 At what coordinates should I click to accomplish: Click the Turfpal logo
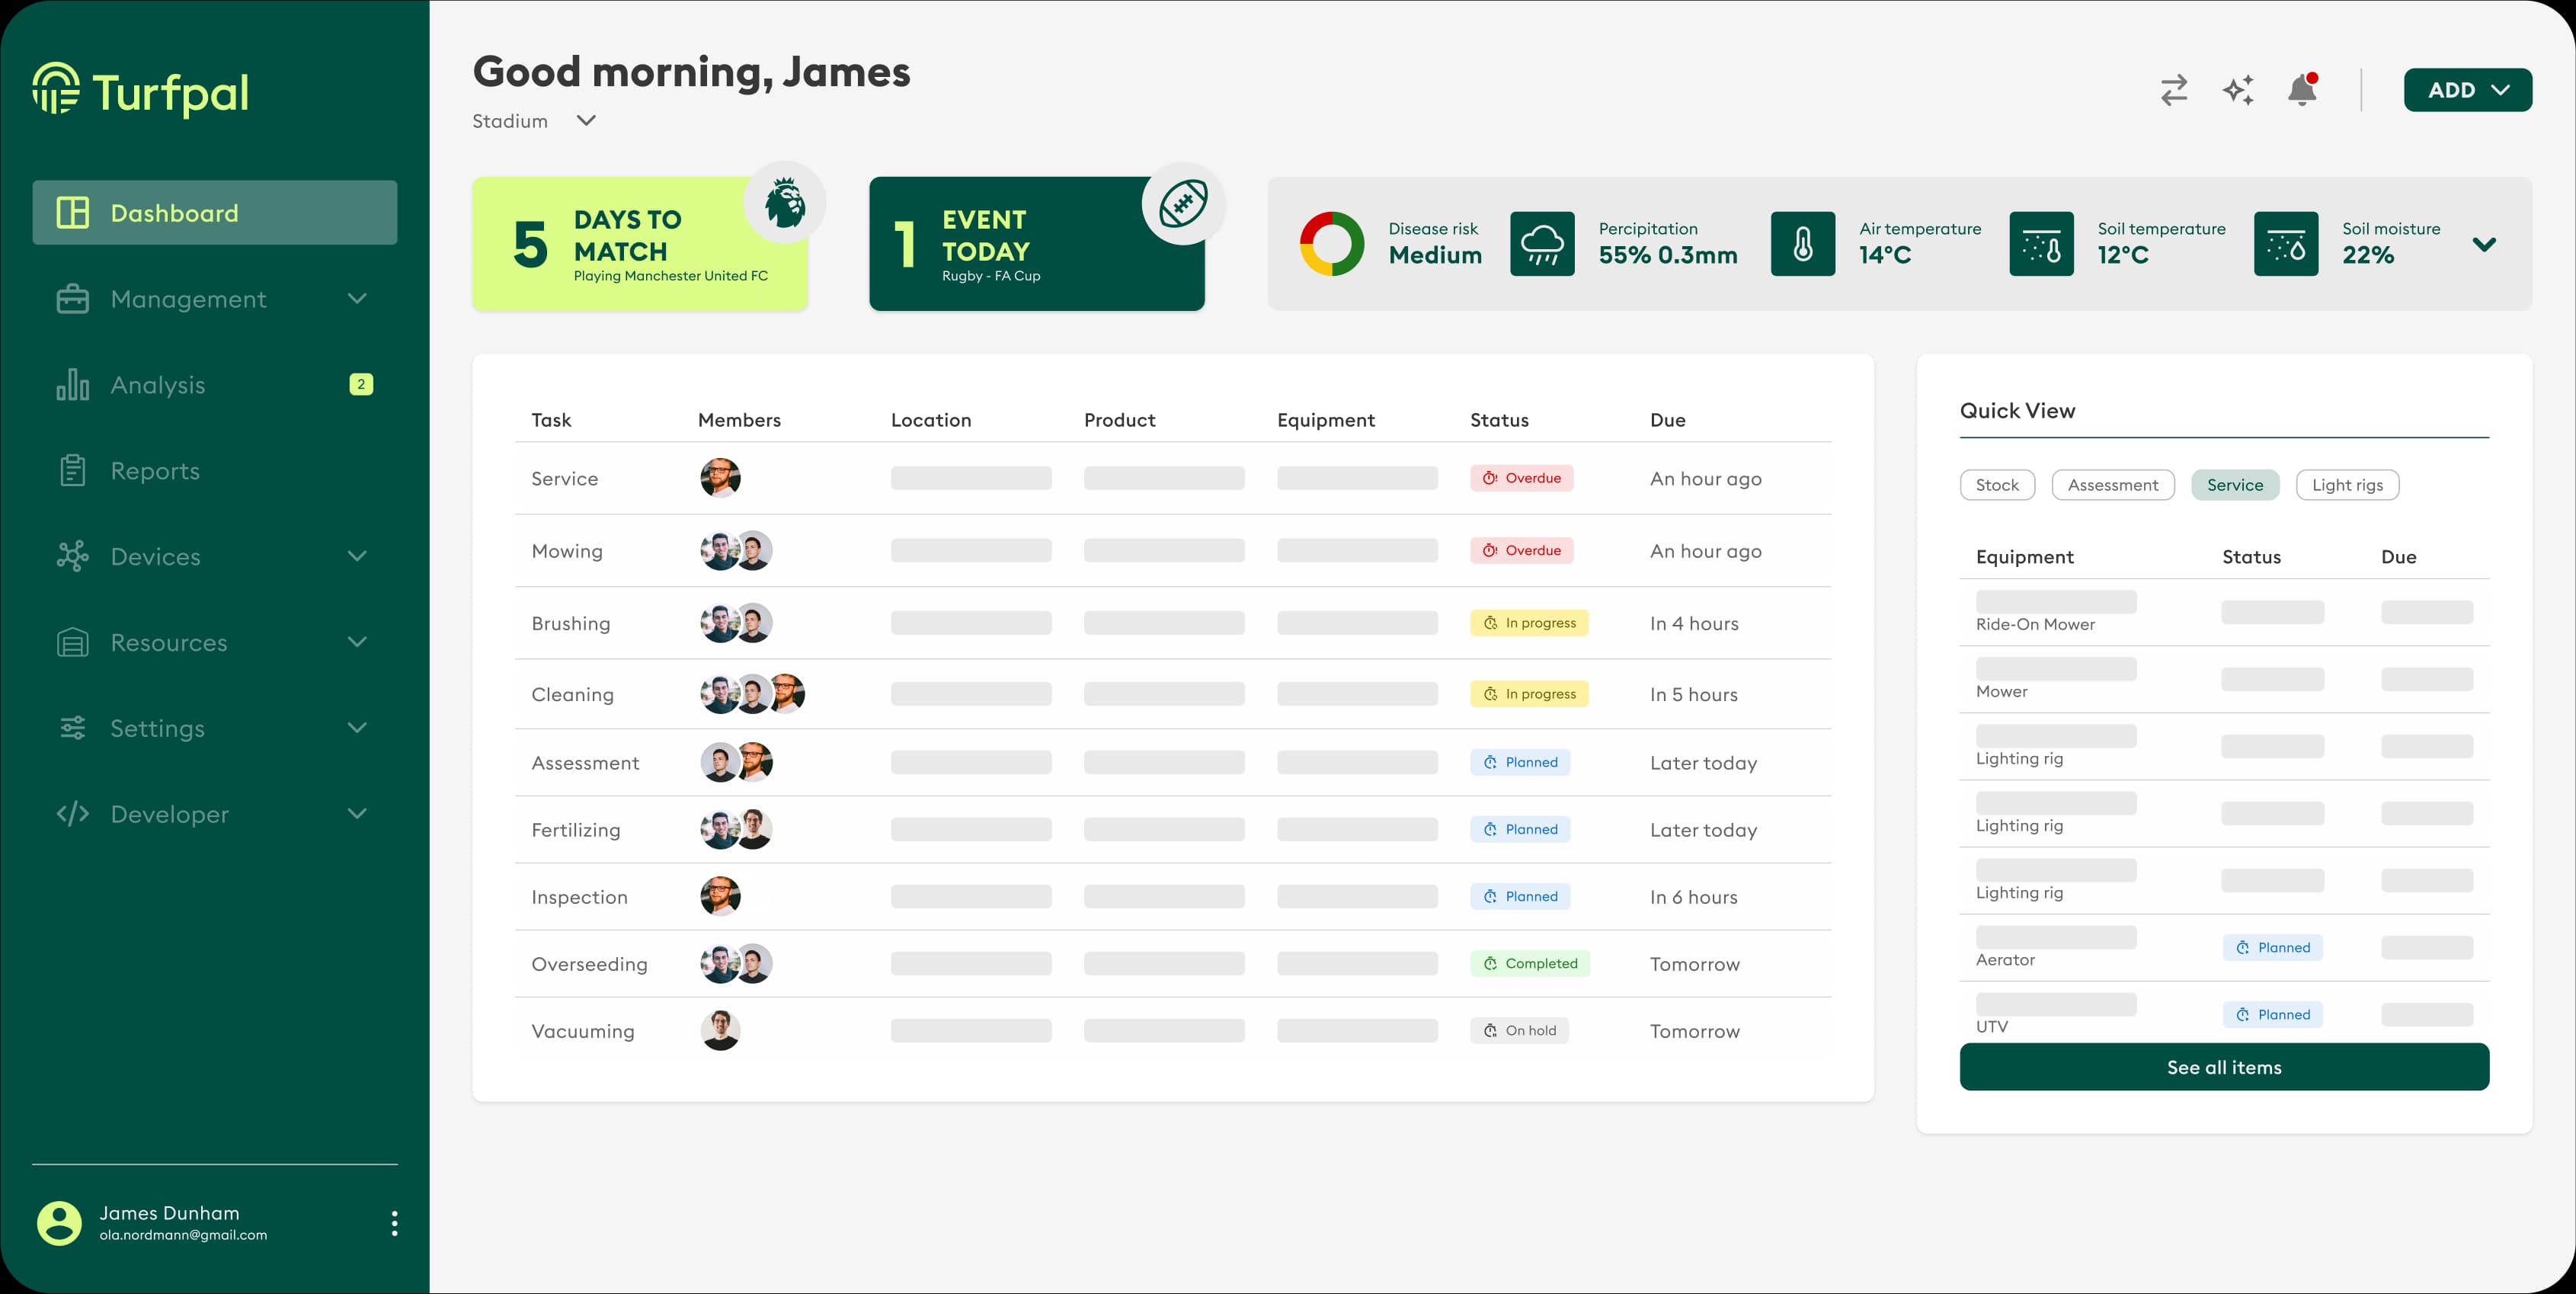(x=140, y=91)
